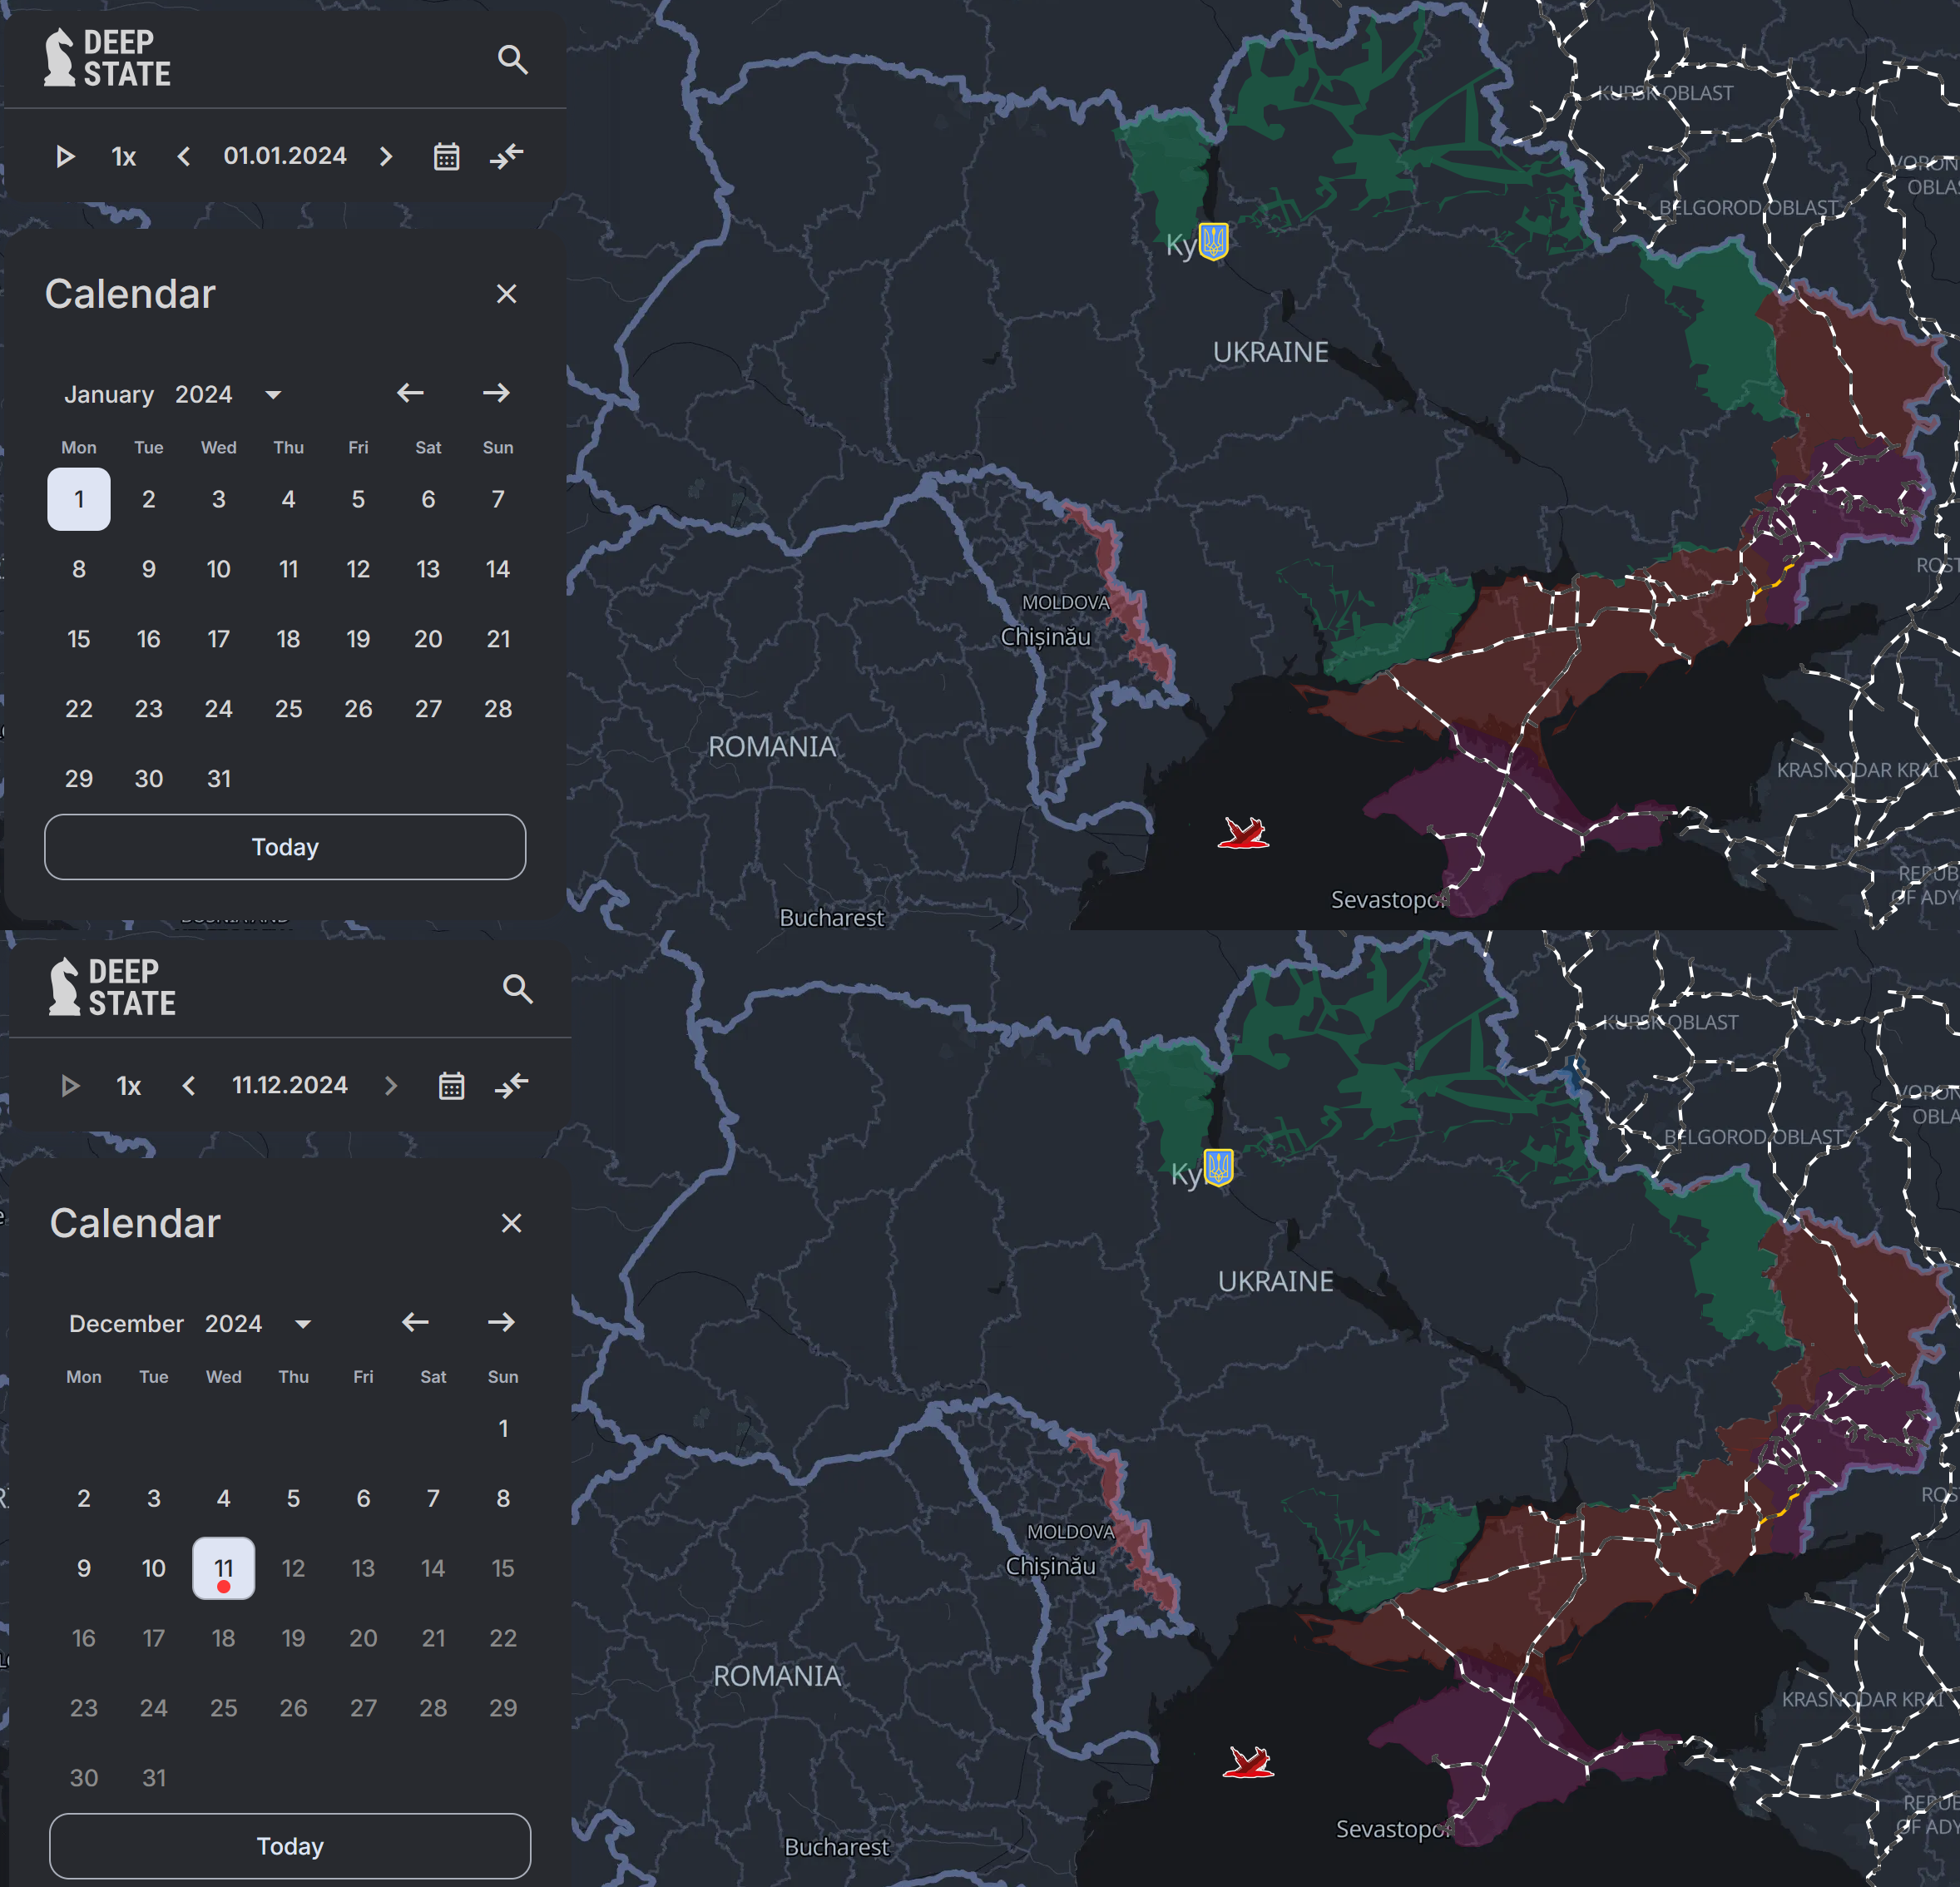Click 11.12.2024 date display
The height and width of the screenshot is (1887, 1960).
290,1085
